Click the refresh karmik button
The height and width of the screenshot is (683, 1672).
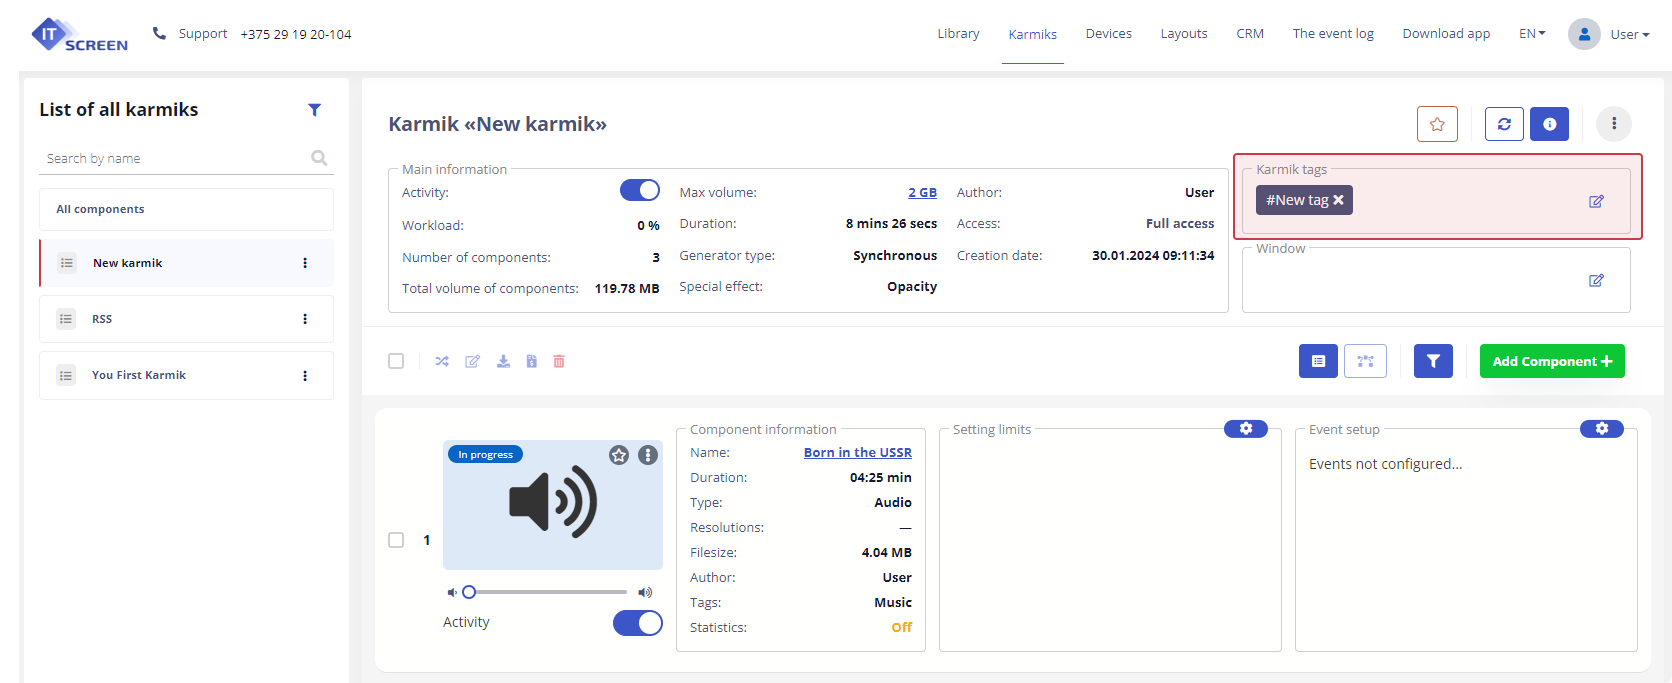(x=1504, y=124)
